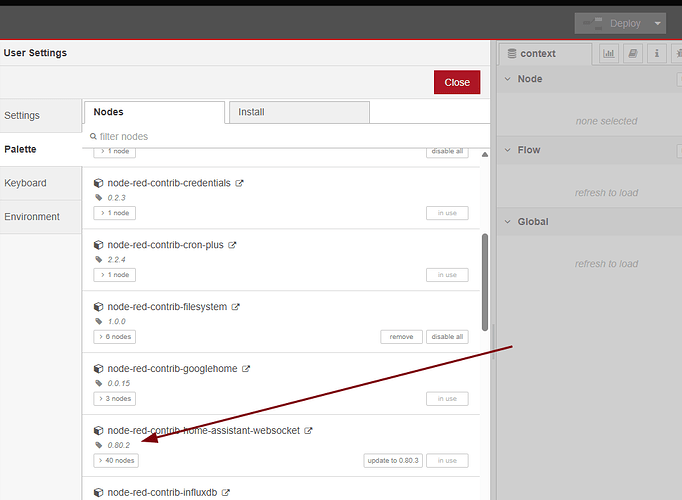Open the Deploy dropdown arrow
The image size is (682, 500).
(x=657, y=24)
